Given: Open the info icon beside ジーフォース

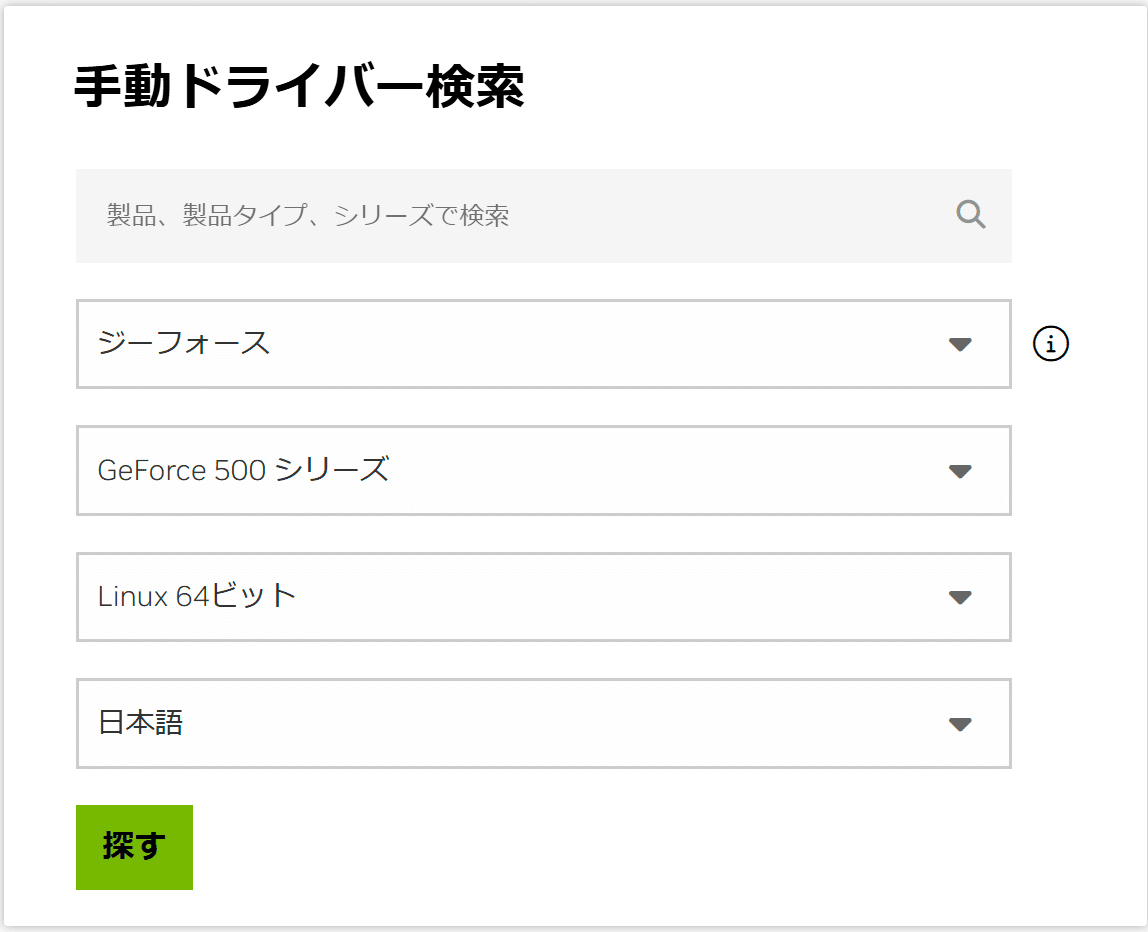Looking at the screenshot, I should pyautogui.click(x=1051, y=343).
